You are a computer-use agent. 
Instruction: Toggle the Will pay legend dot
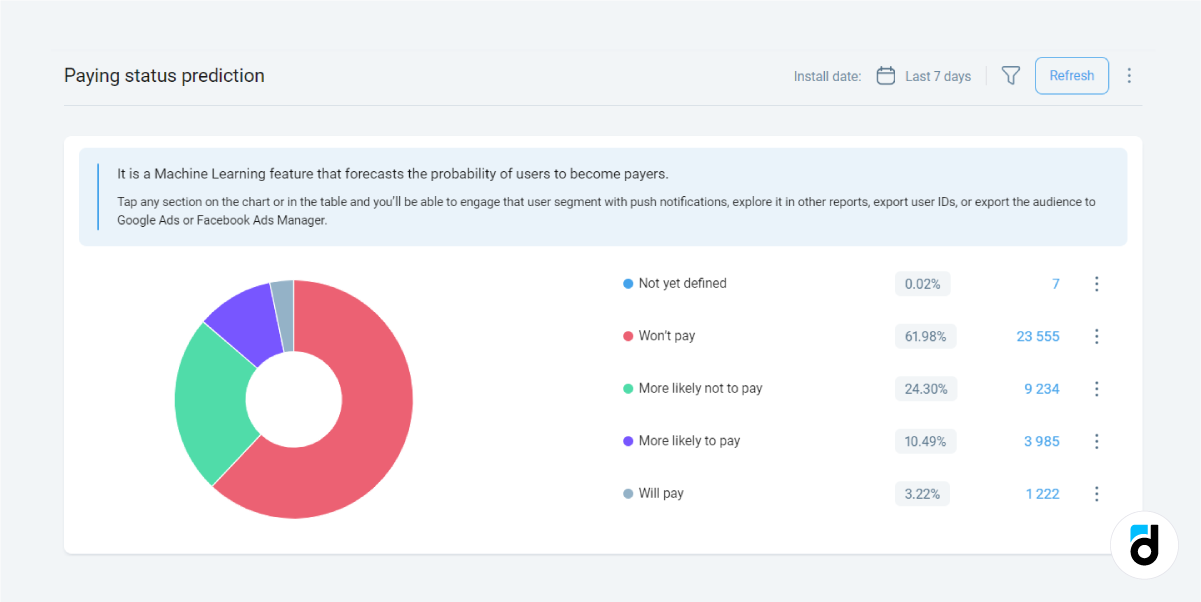click(x=626, y=493)
